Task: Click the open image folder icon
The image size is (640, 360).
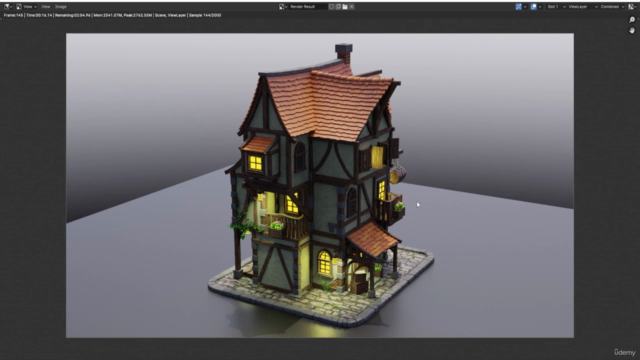Action: pos(345,7)
